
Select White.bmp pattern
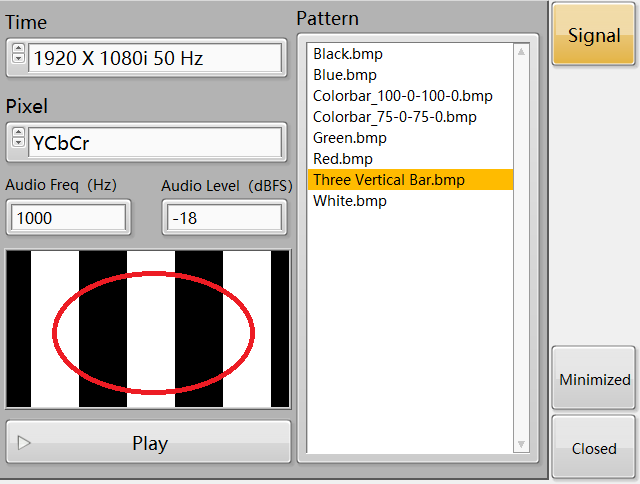pyautogui.click(x=349, y=201)
